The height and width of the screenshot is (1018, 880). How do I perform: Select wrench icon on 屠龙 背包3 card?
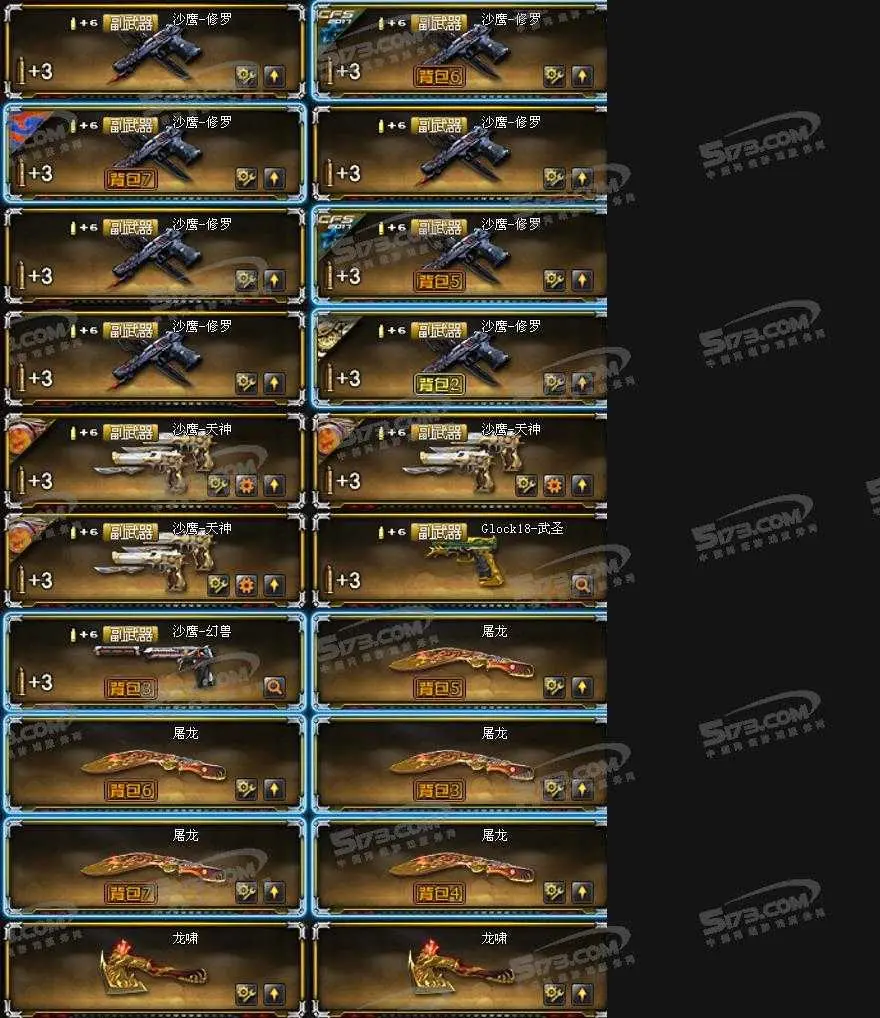[554, 789]
